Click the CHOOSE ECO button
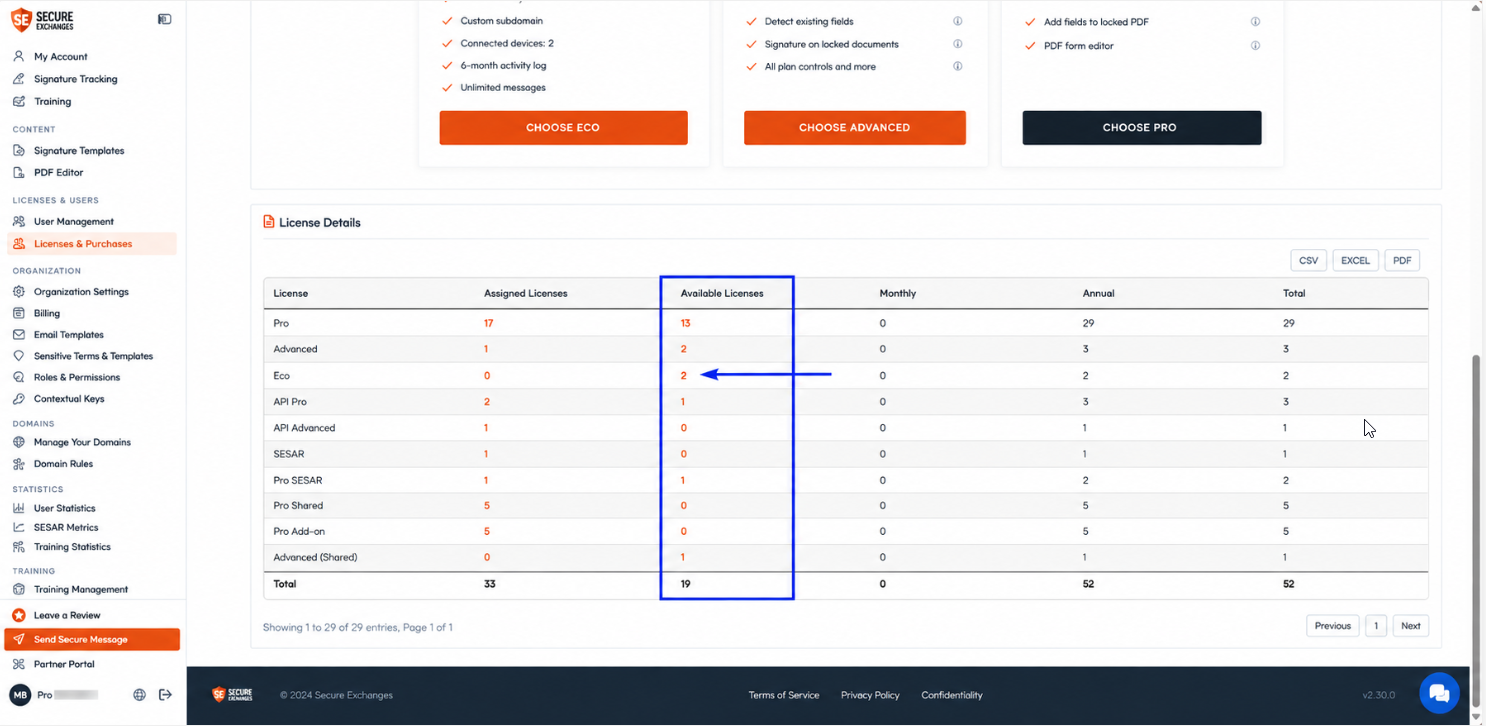Image resolution: width=1486 pixels, height=726 pixels. pyautogui.click(x=563, y=128)
